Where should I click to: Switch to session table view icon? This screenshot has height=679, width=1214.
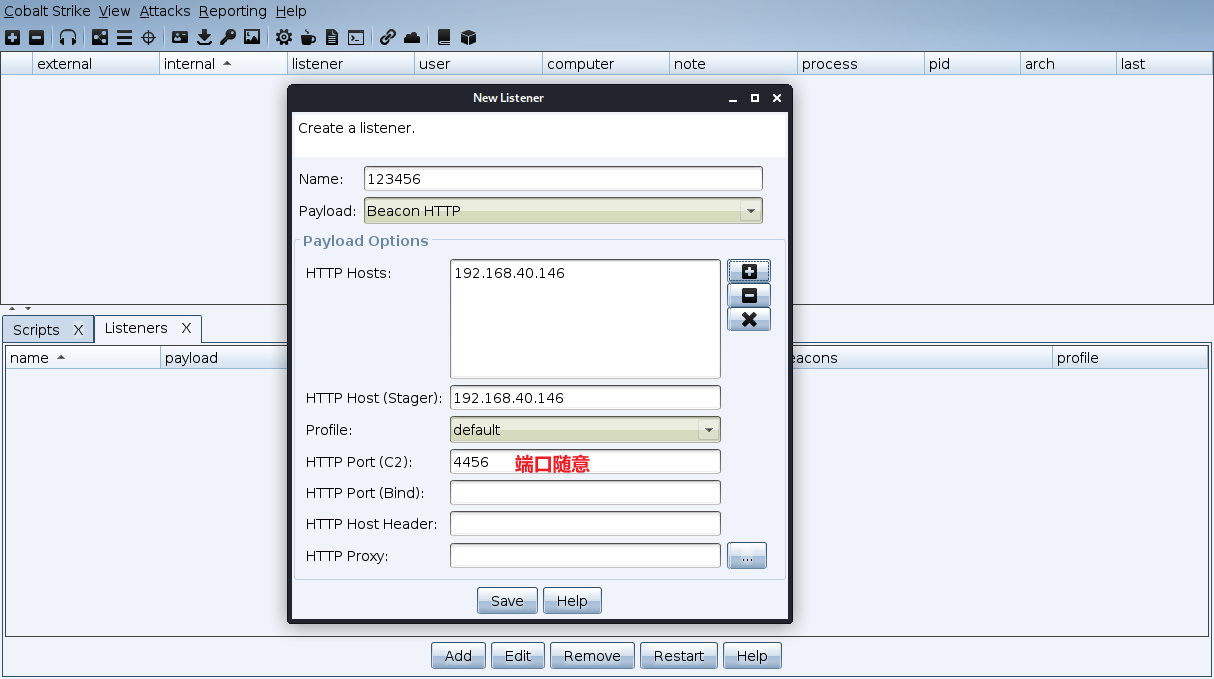(124, 38)
